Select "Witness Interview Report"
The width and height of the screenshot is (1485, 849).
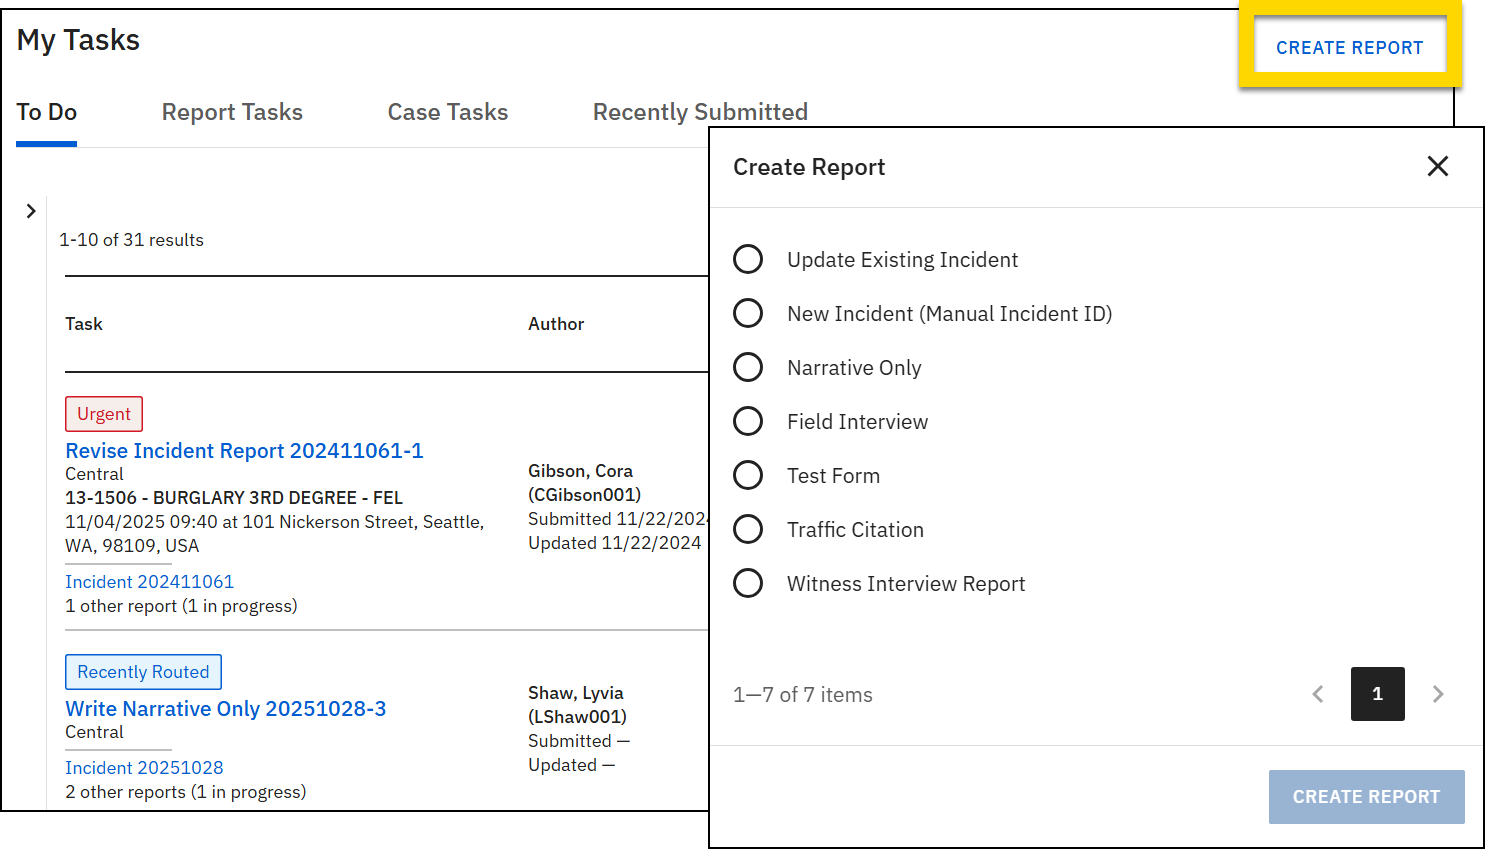pos(748,583)
